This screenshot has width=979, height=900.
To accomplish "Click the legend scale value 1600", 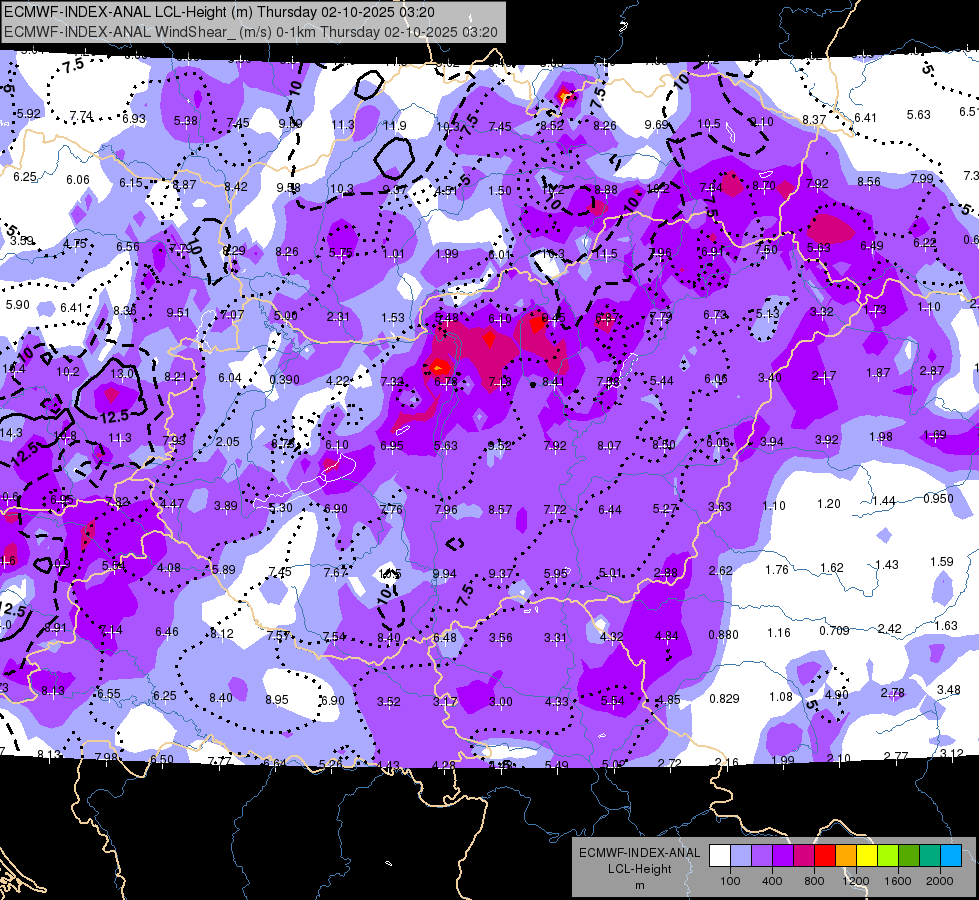I will (x=897, y=881).
